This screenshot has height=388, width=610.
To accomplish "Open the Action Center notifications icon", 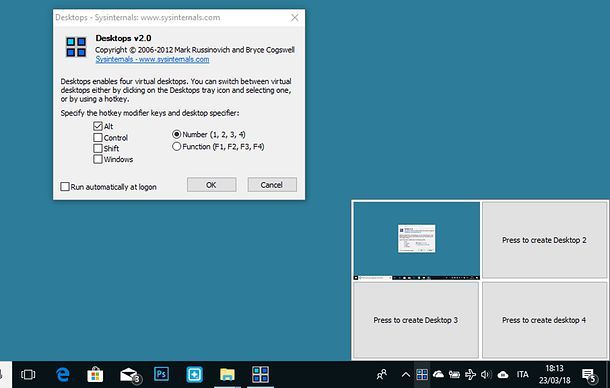I will click(589, 376).
